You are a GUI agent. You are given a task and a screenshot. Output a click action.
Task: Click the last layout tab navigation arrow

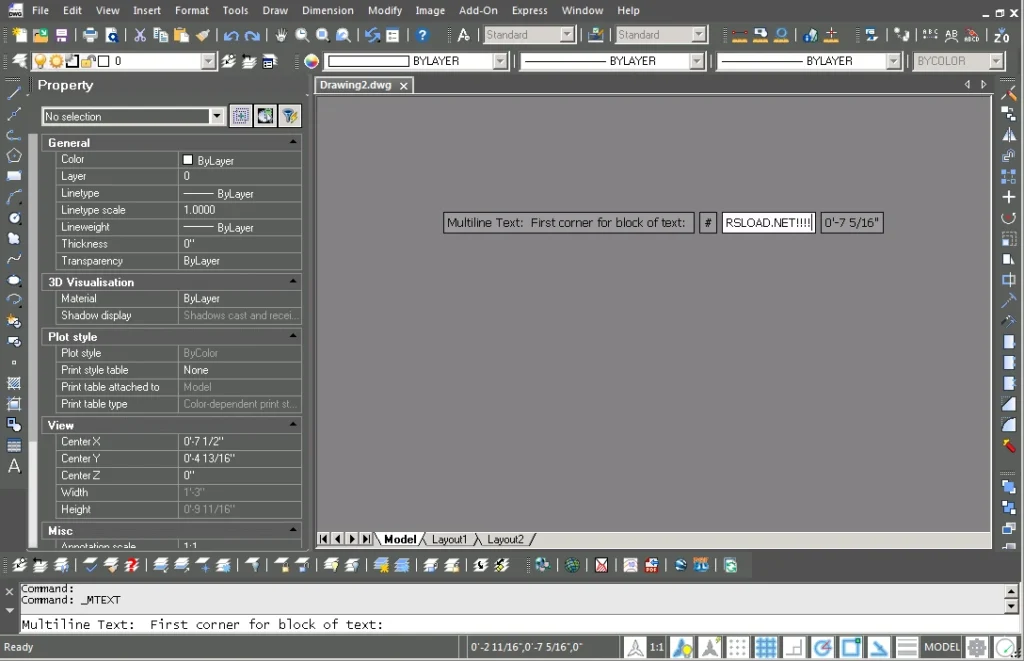click(x=366, y=540)
